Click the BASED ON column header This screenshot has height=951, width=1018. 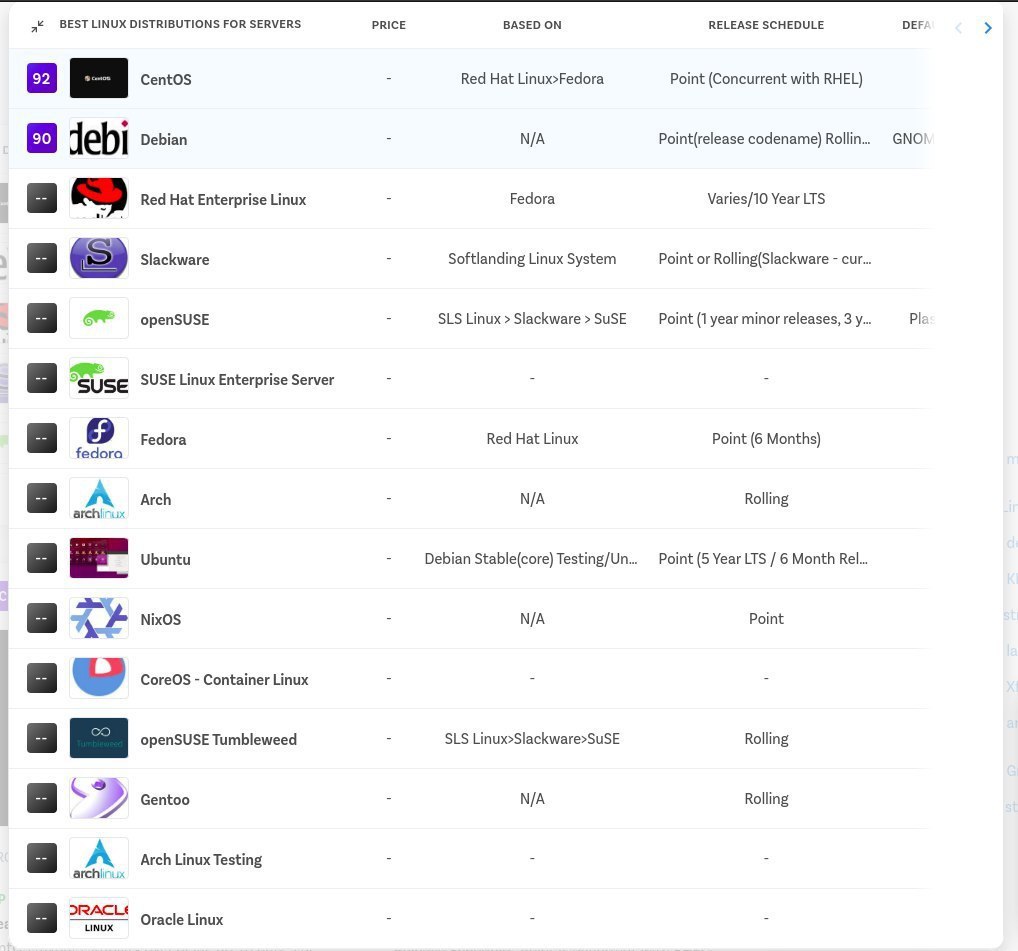click(532, 25)
